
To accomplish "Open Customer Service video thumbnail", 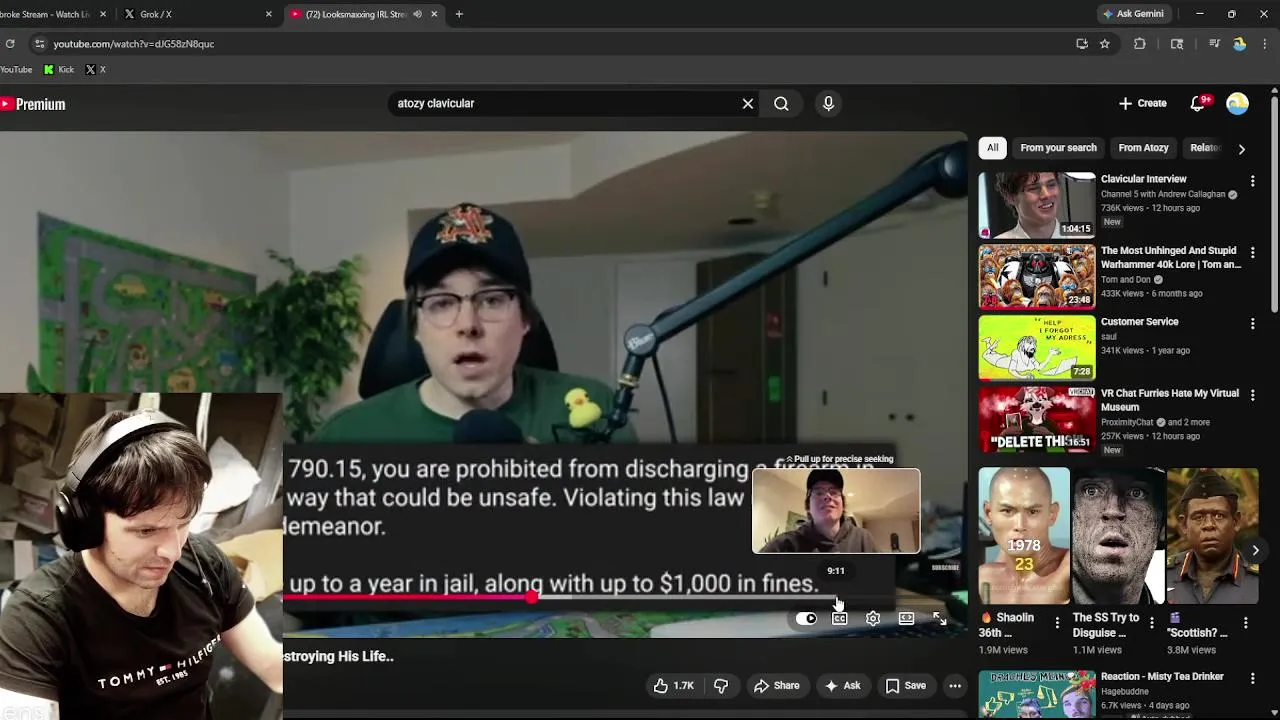I will point(1037,348).
